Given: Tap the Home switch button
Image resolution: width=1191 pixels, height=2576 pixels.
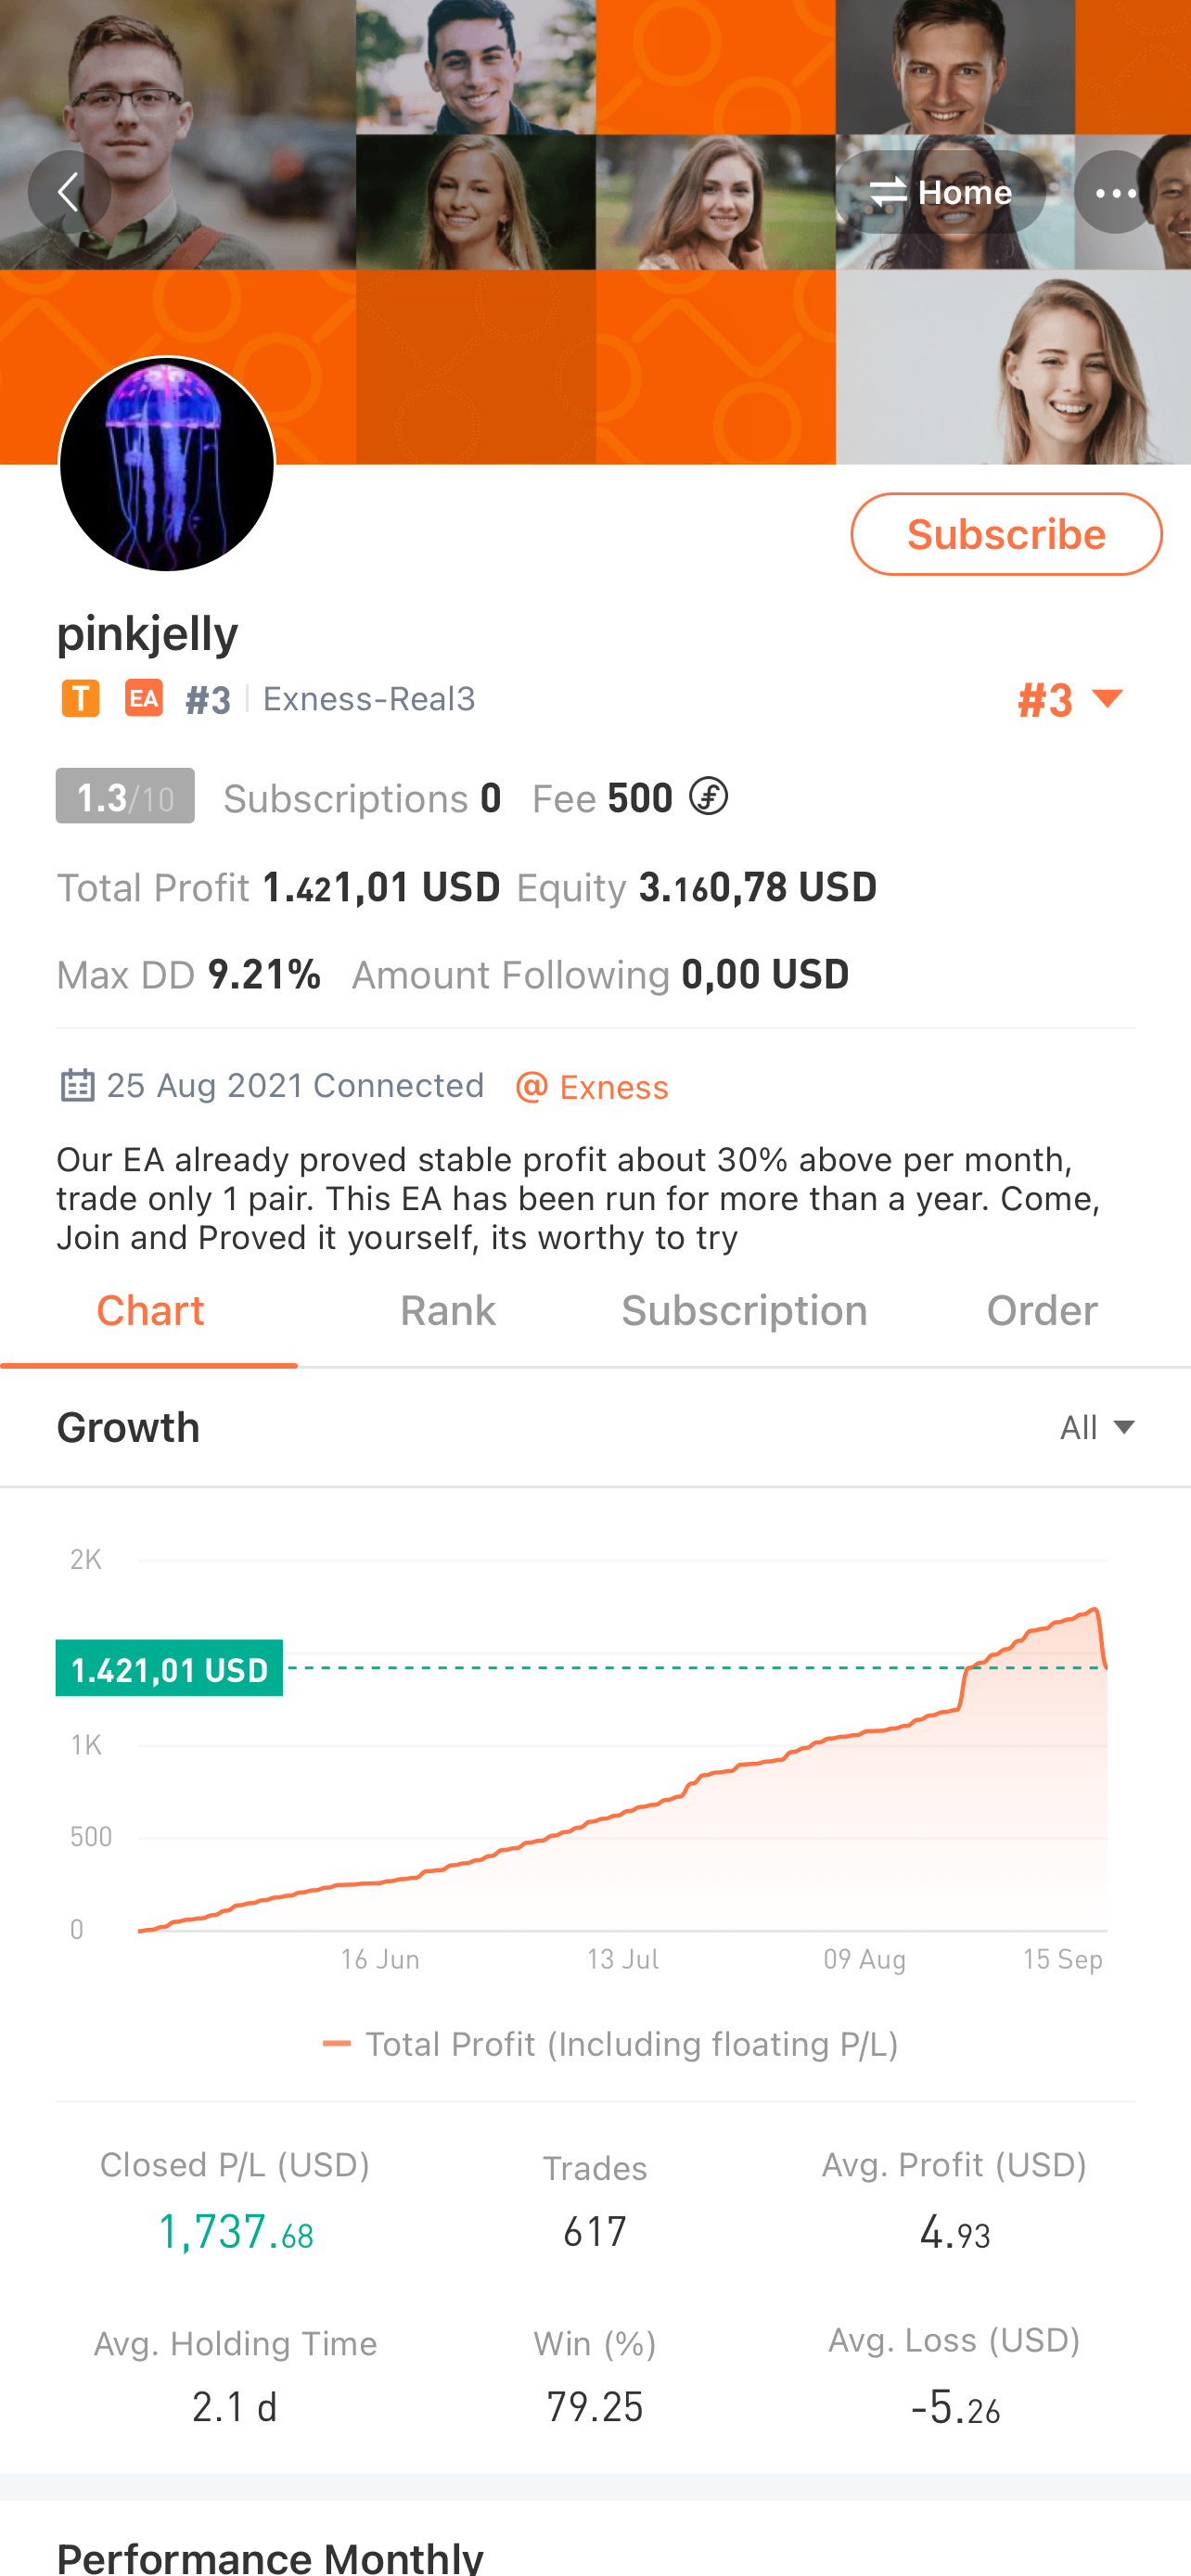Looking at the screenshot, I should (940, 192).
